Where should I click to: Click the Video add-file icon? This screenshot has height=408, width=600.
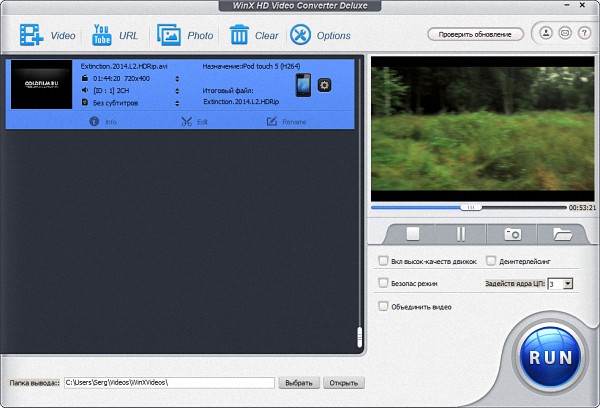29,35
